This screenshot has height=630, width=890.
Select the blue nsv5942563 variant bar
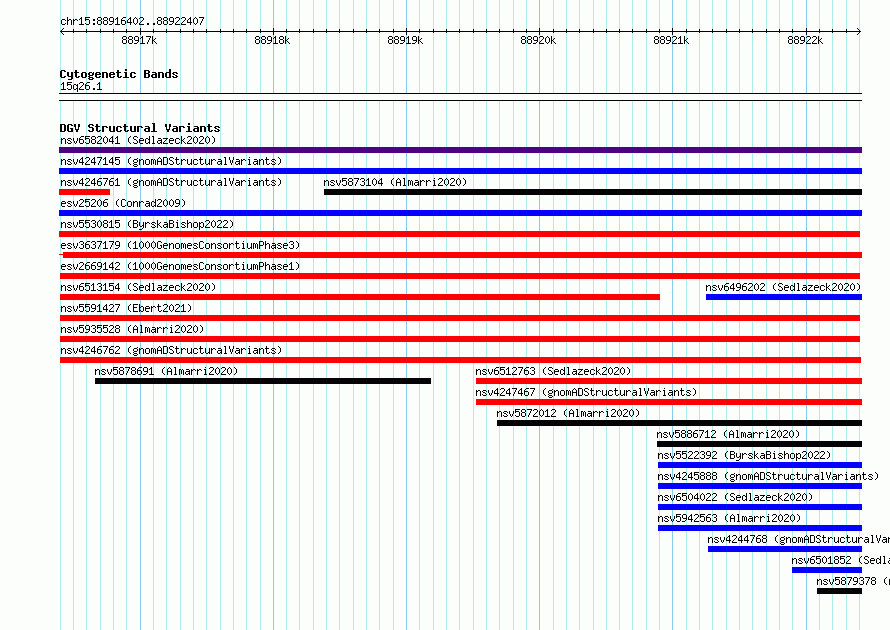coord(760,528)
